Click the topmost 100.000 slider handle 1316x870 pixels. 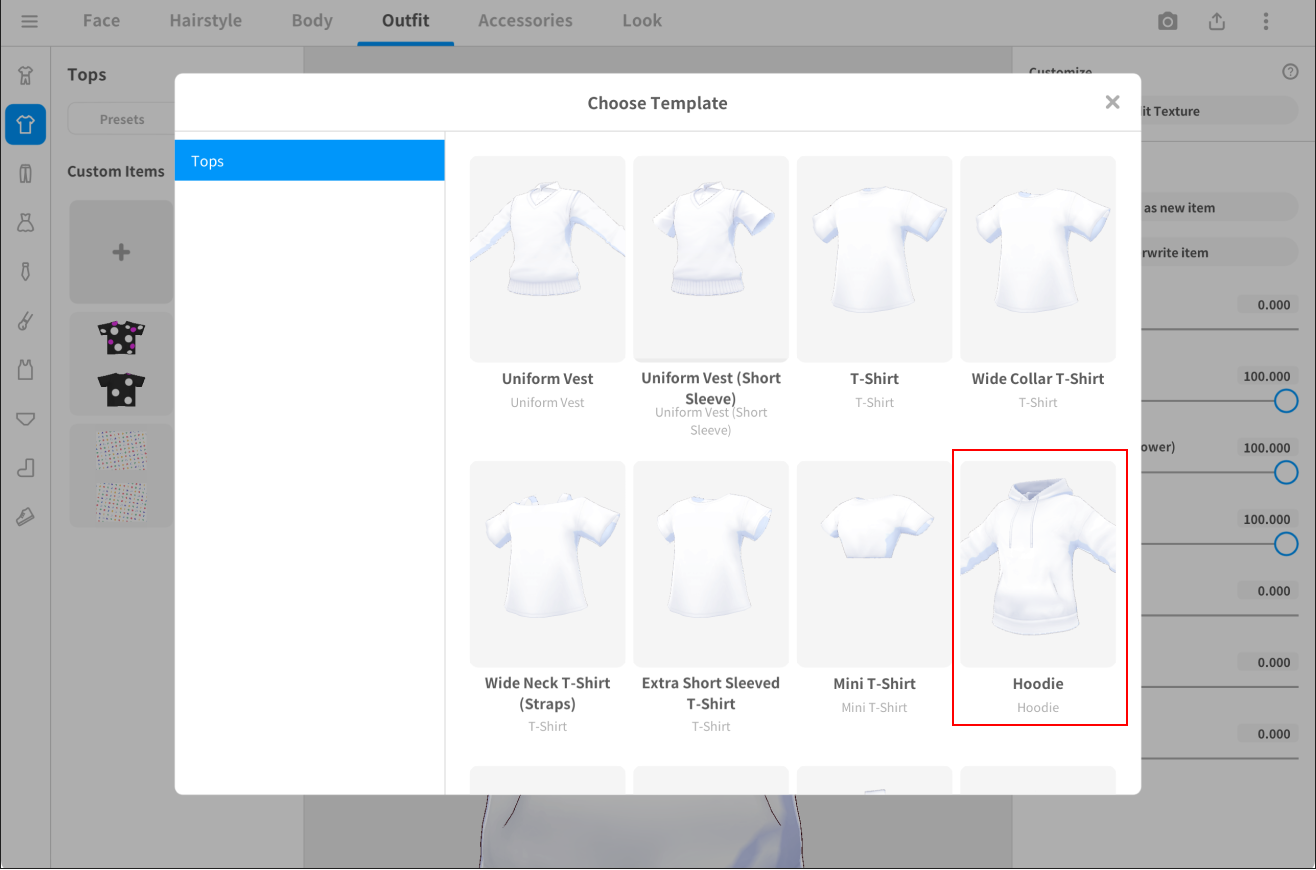[x=1286, y=401]
